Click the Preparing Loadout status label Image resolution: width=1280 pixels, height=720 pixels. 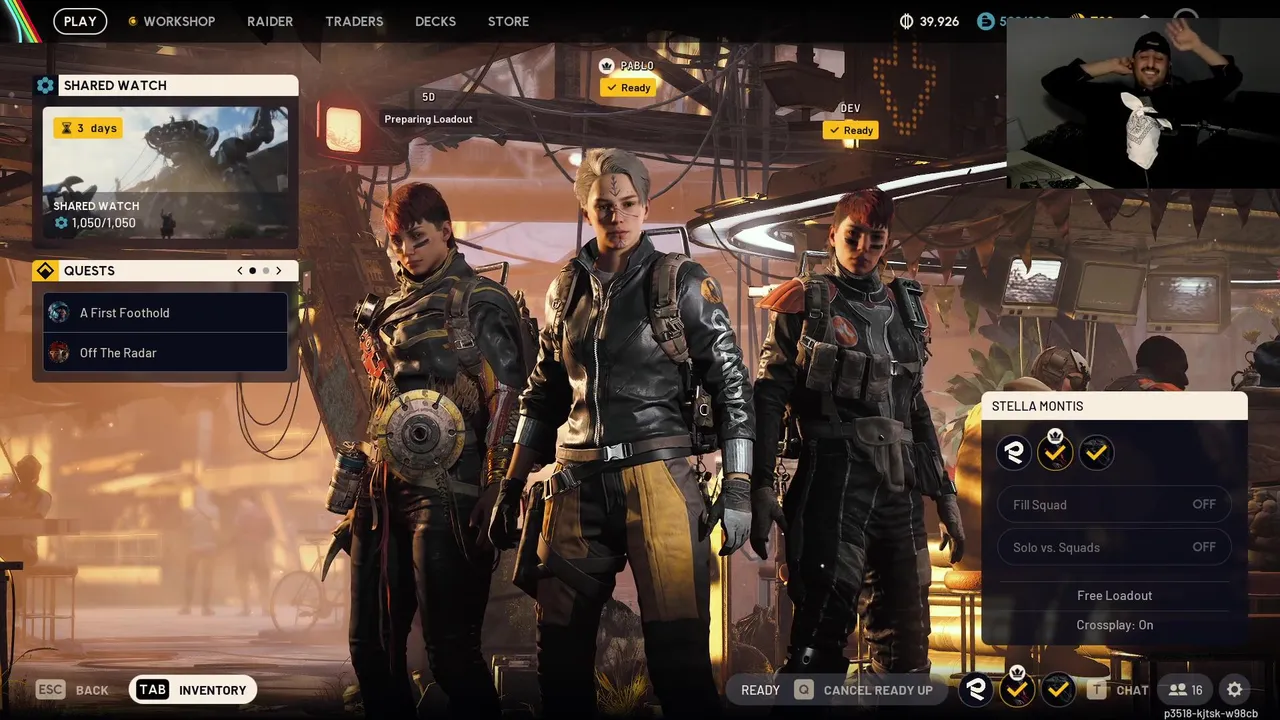point(428,119)
